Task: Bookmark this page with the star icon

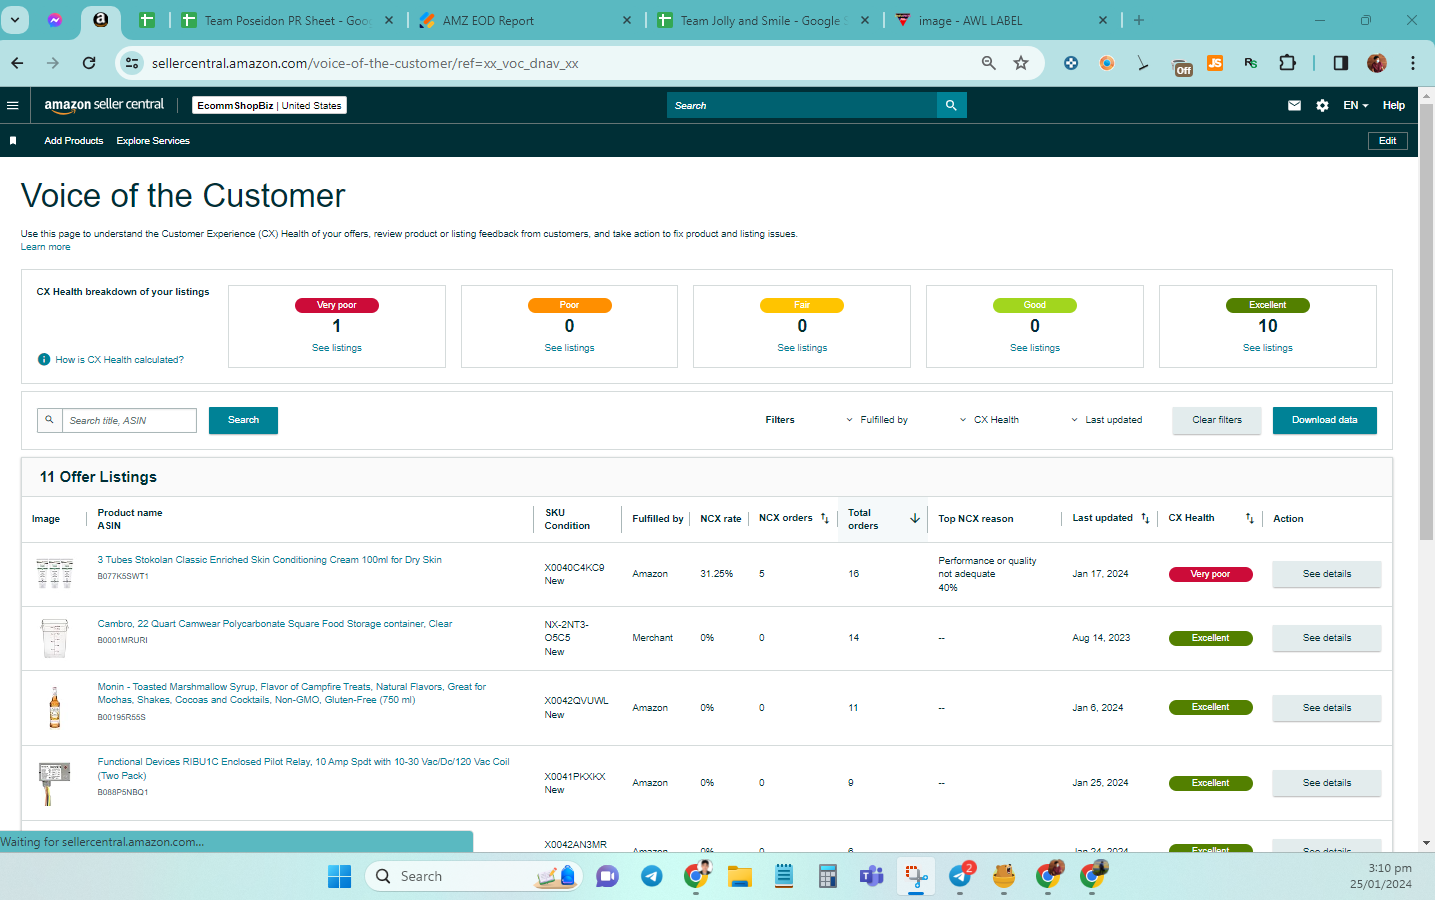Action: (x=1021, y=63)
